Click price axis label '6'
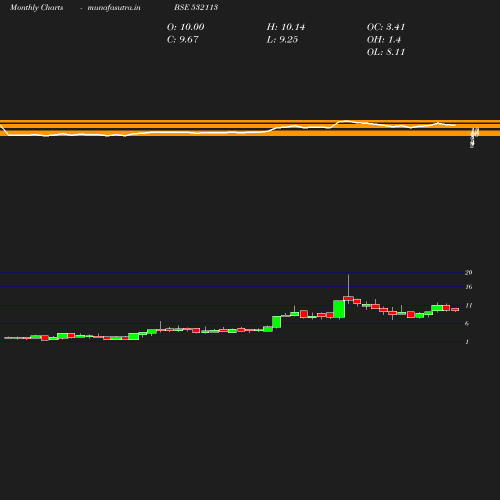500x500 pixels. (x=467, y=323)
